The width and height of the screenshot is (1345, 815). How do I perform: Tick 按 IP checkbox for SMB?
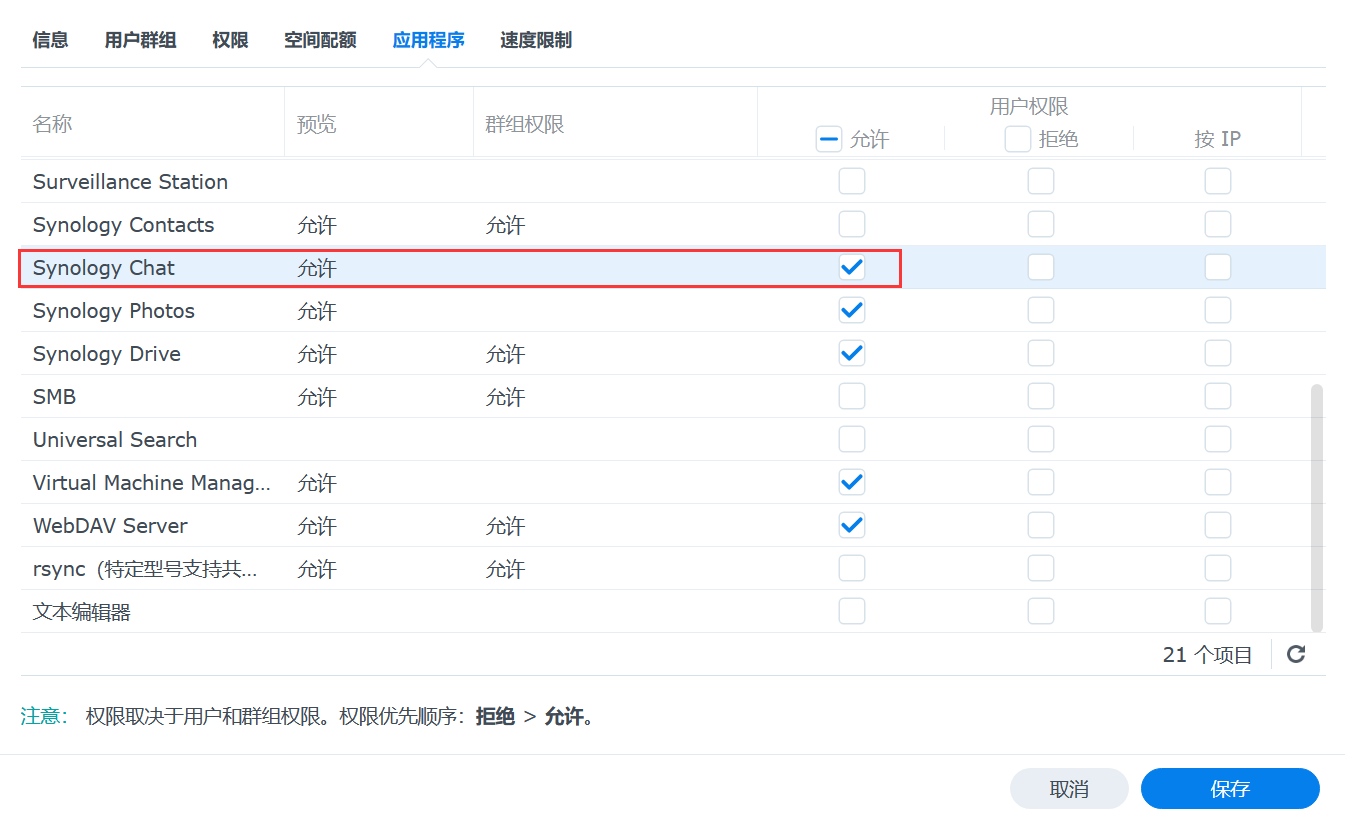click(1218, 396)
